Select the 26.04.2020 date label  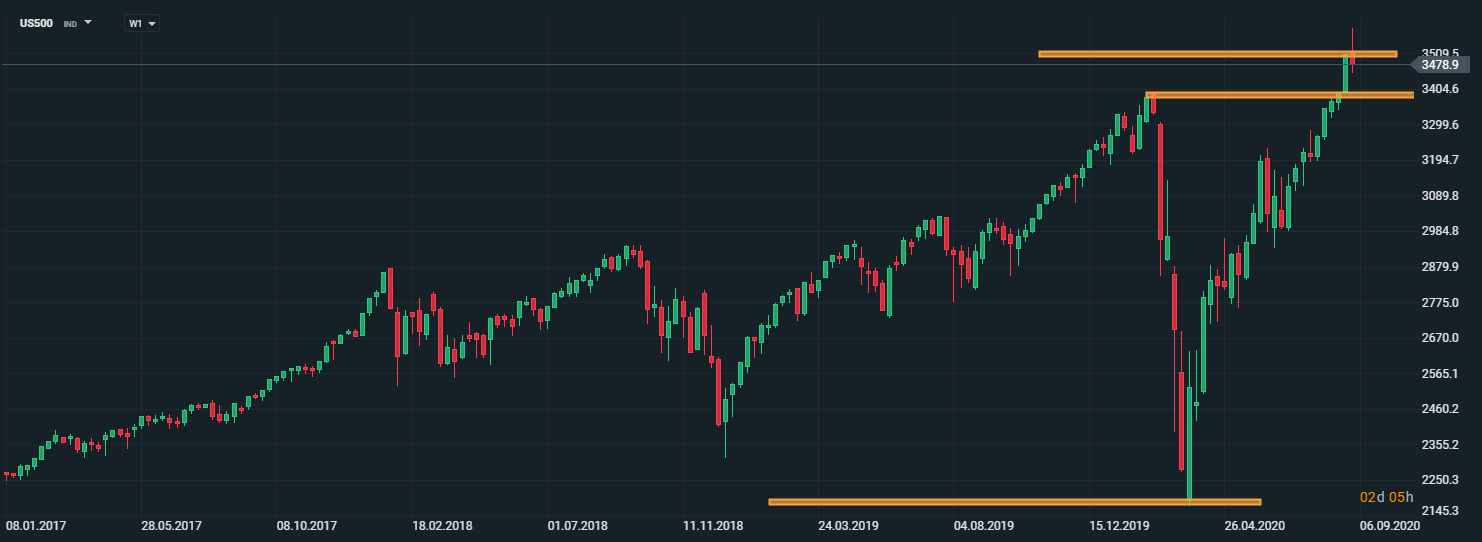[x=1255, y=525]
